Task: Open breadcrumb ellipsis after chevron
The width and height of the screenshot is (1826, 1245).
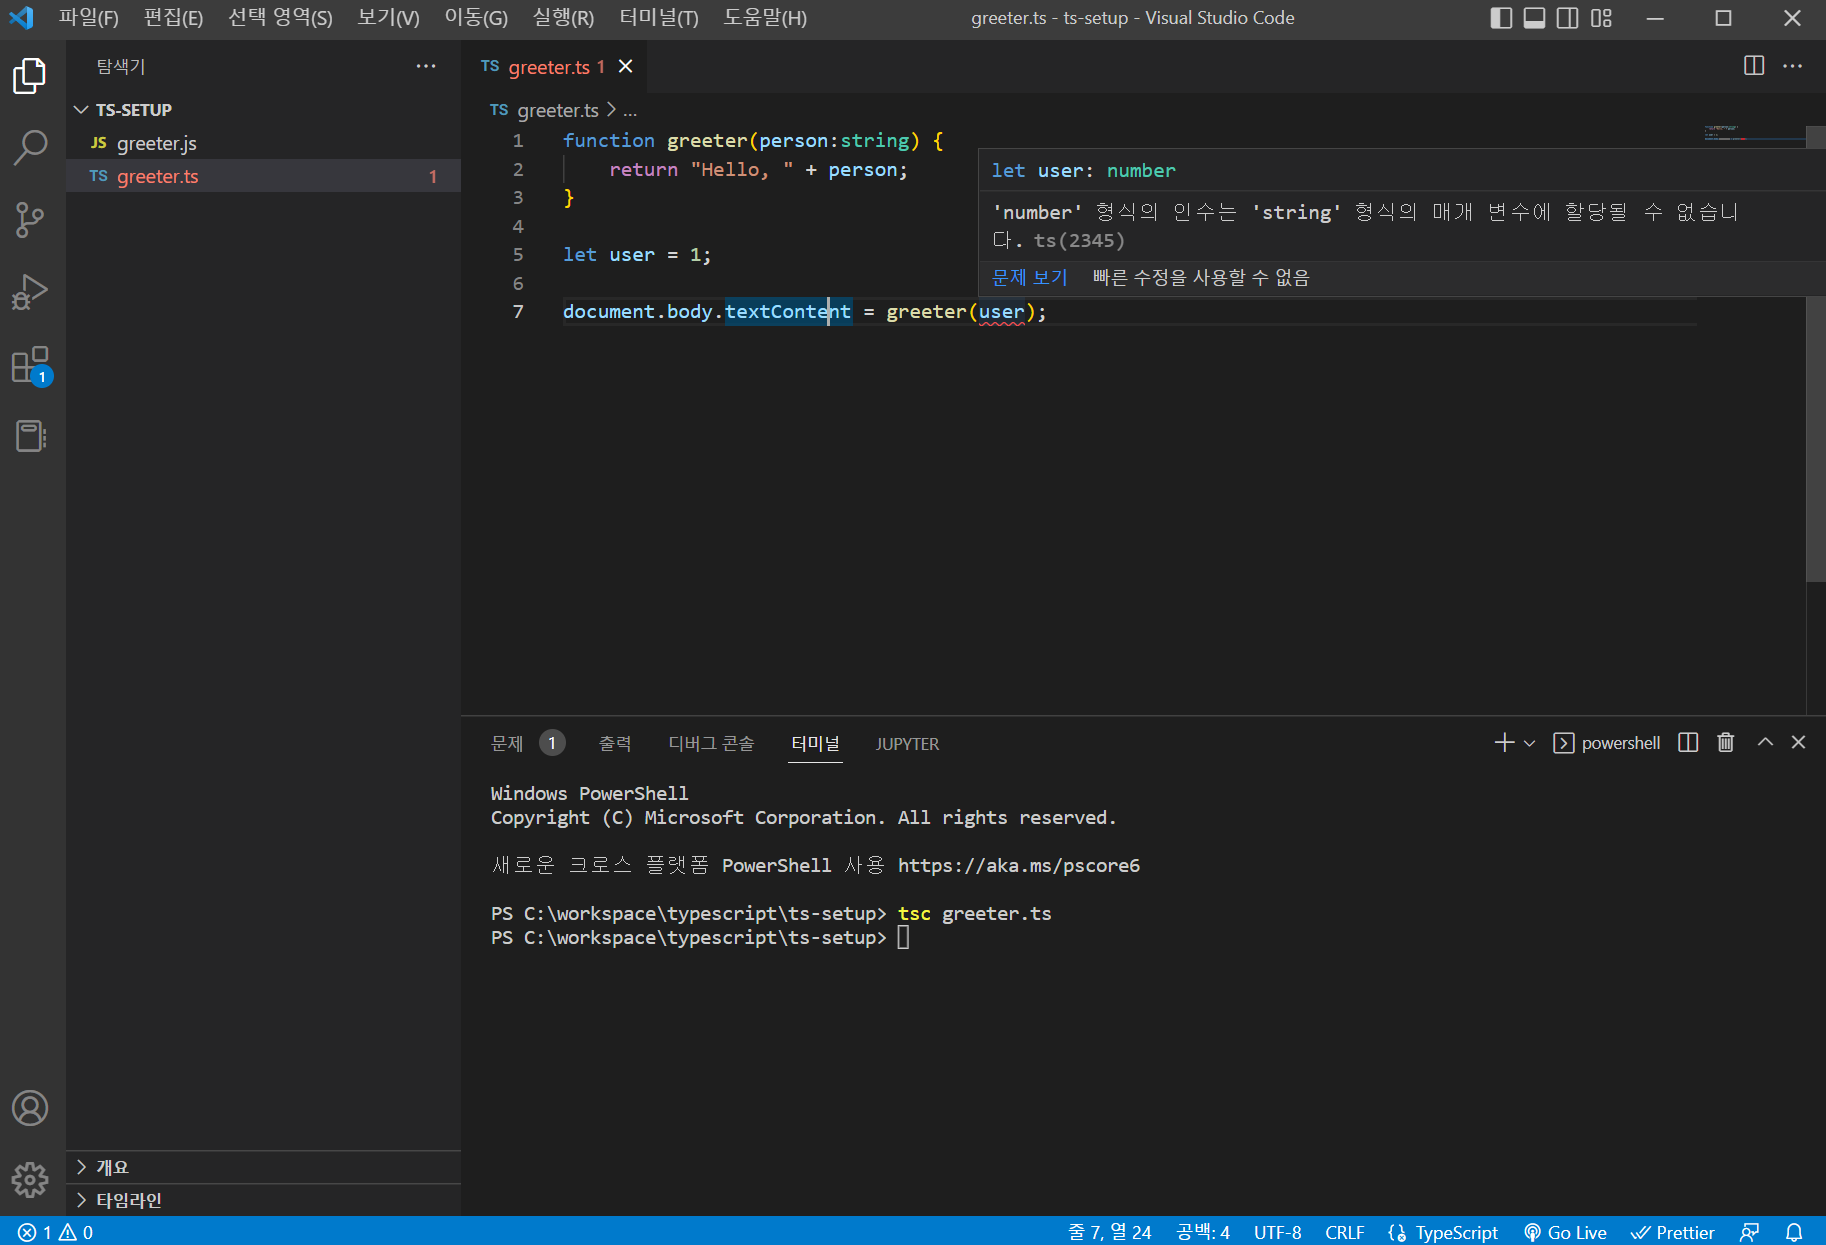Action: click(630, 111)
